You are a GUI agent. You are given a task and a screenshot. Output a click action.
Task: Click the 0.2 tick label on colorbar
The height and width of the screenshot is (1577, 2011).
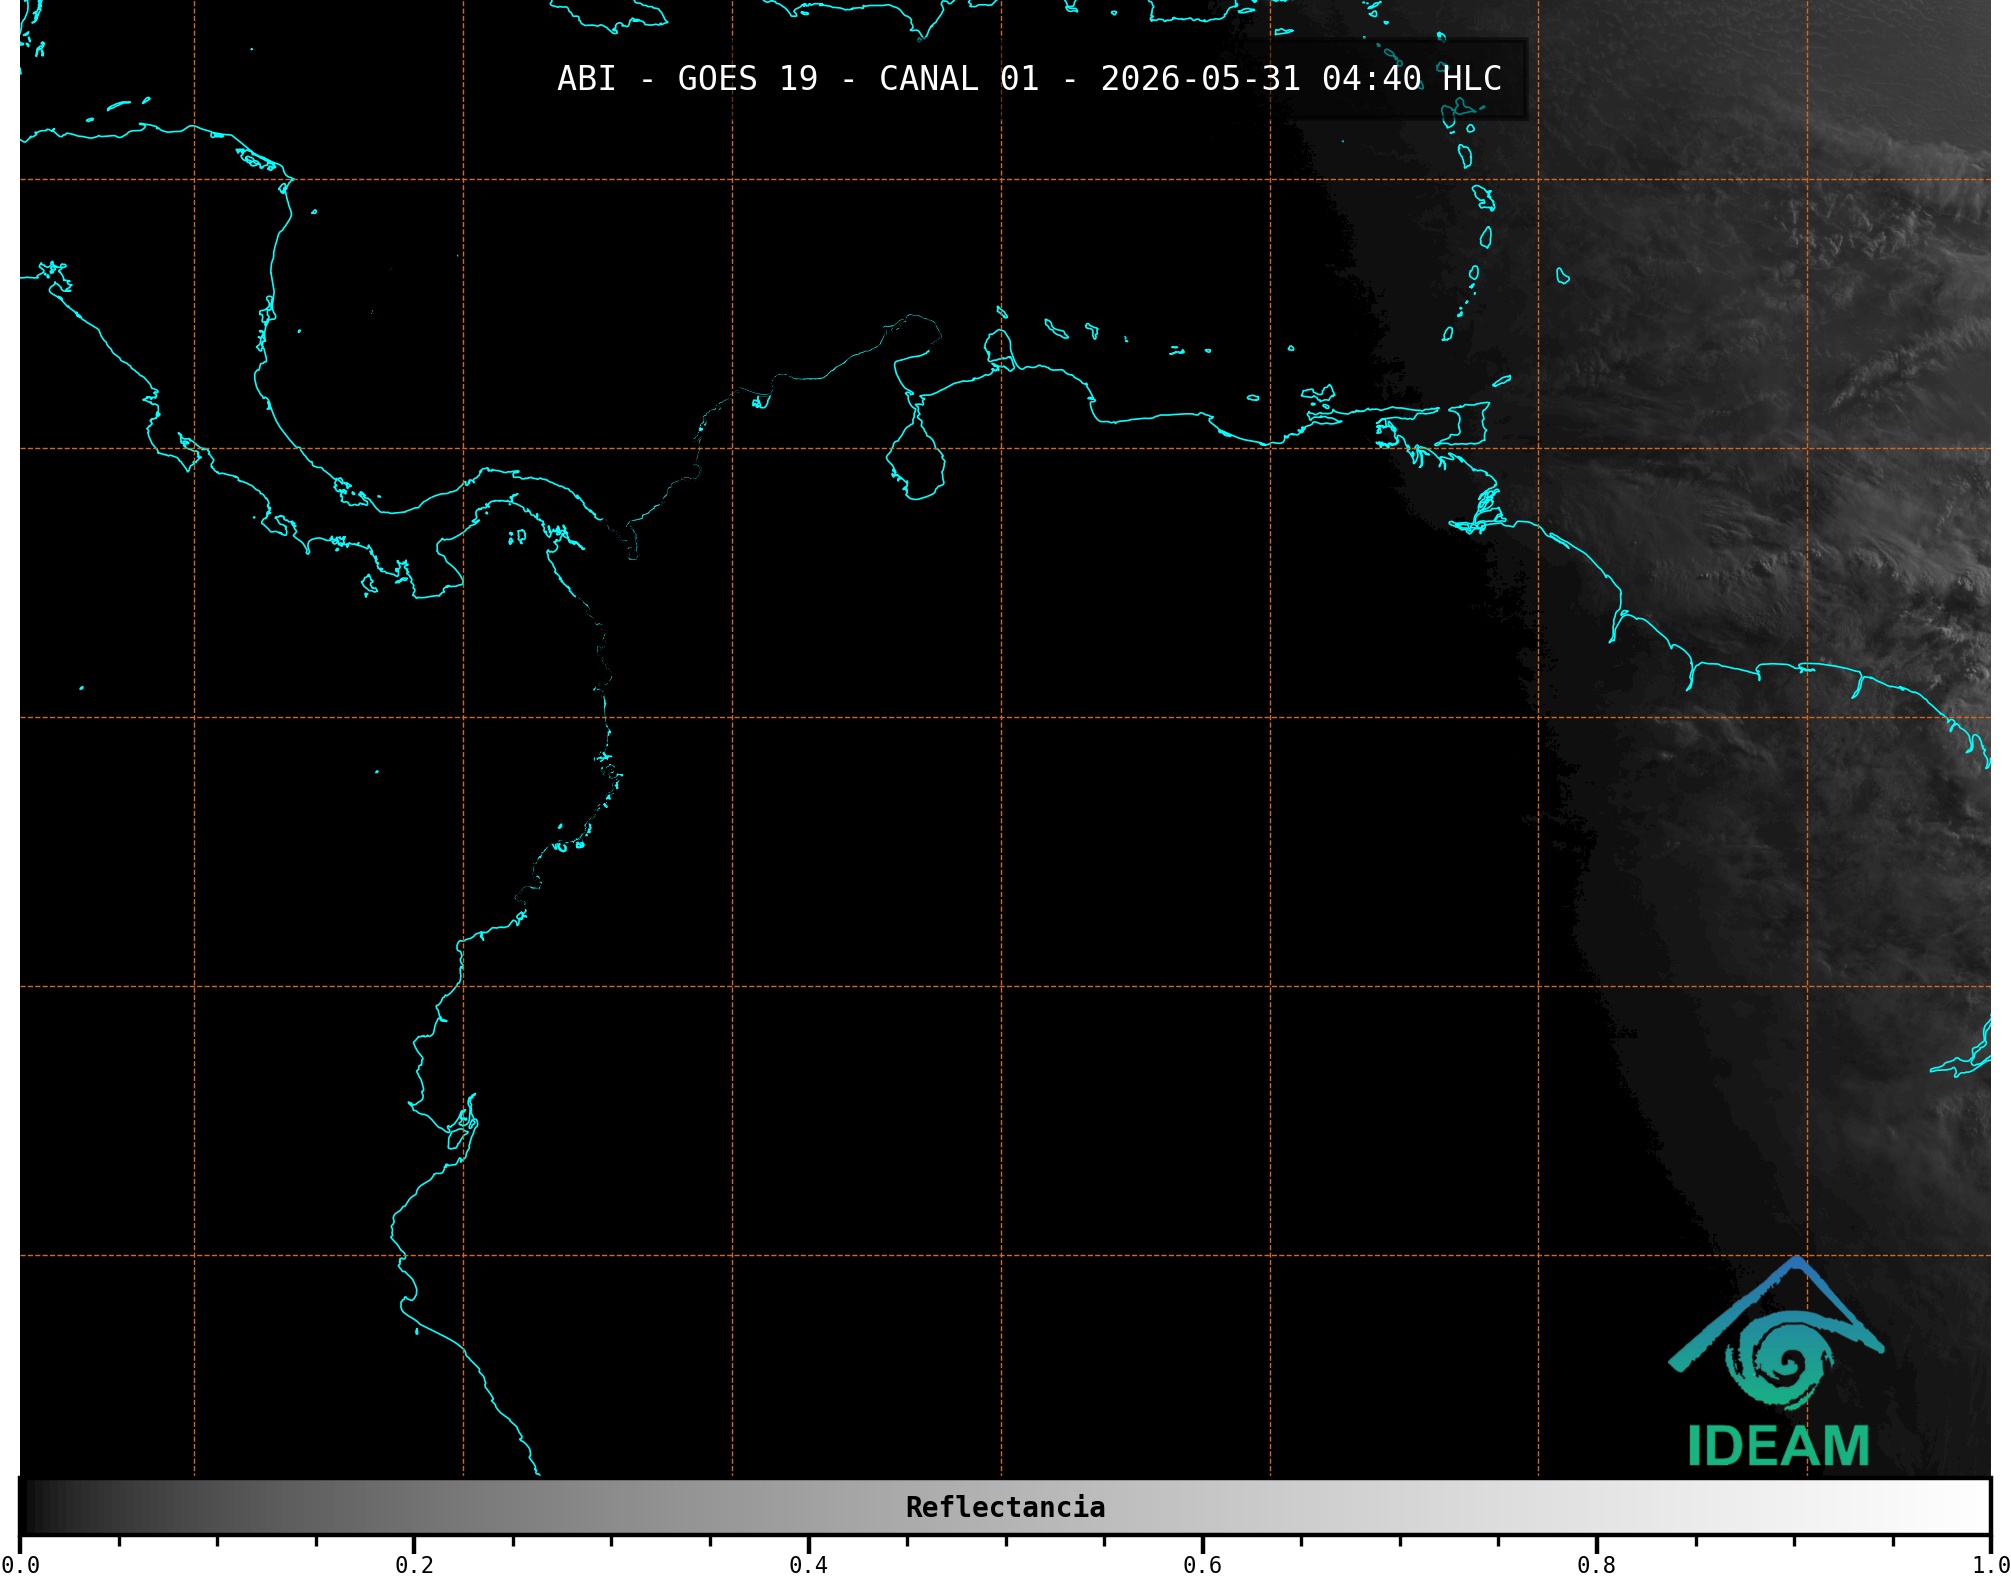coord(414,1565)
